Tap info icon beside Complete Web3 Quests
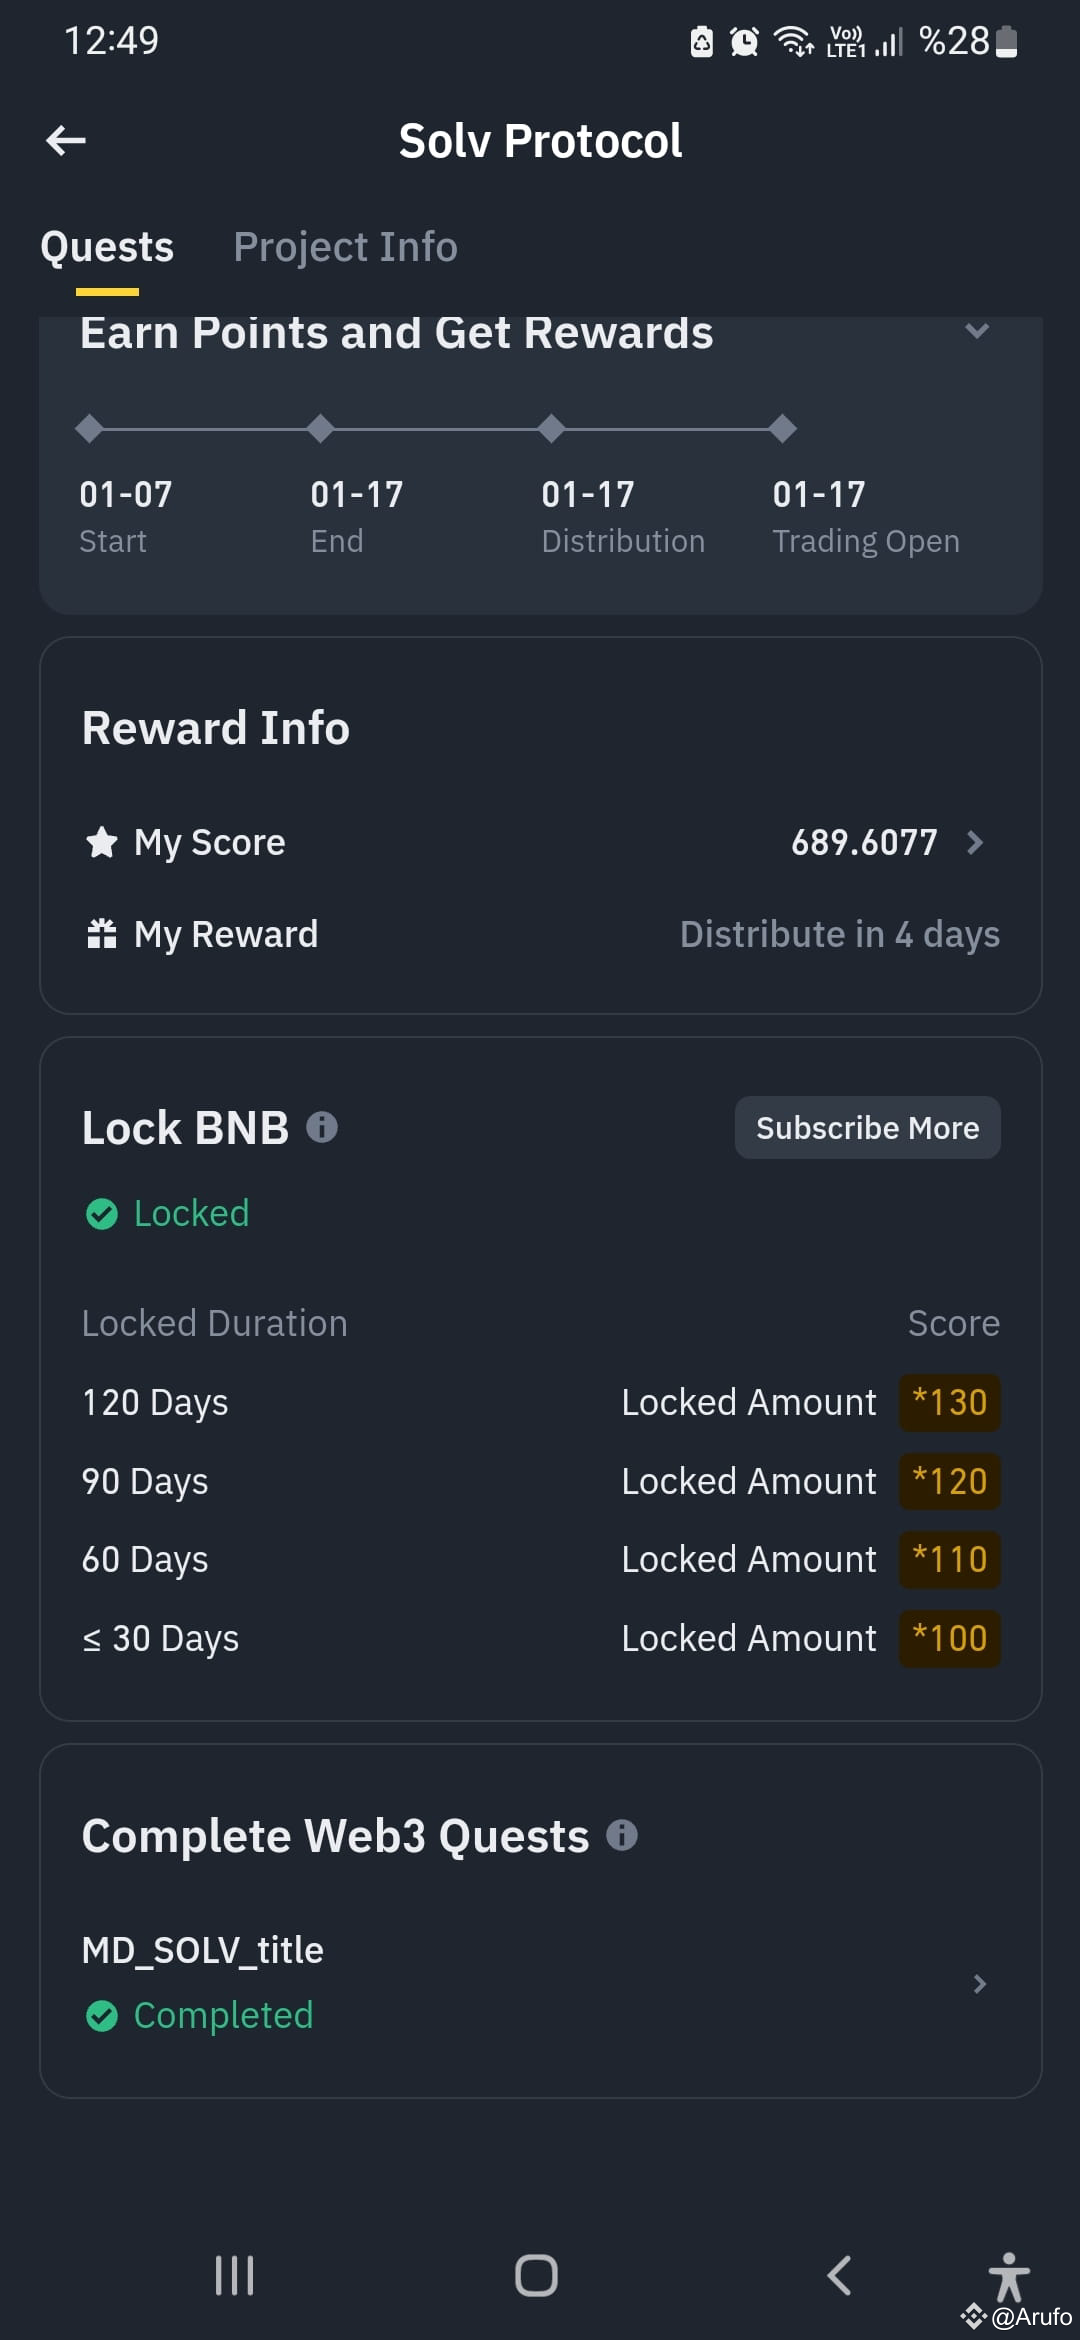1080x2340 pixels. point(622,1835)
